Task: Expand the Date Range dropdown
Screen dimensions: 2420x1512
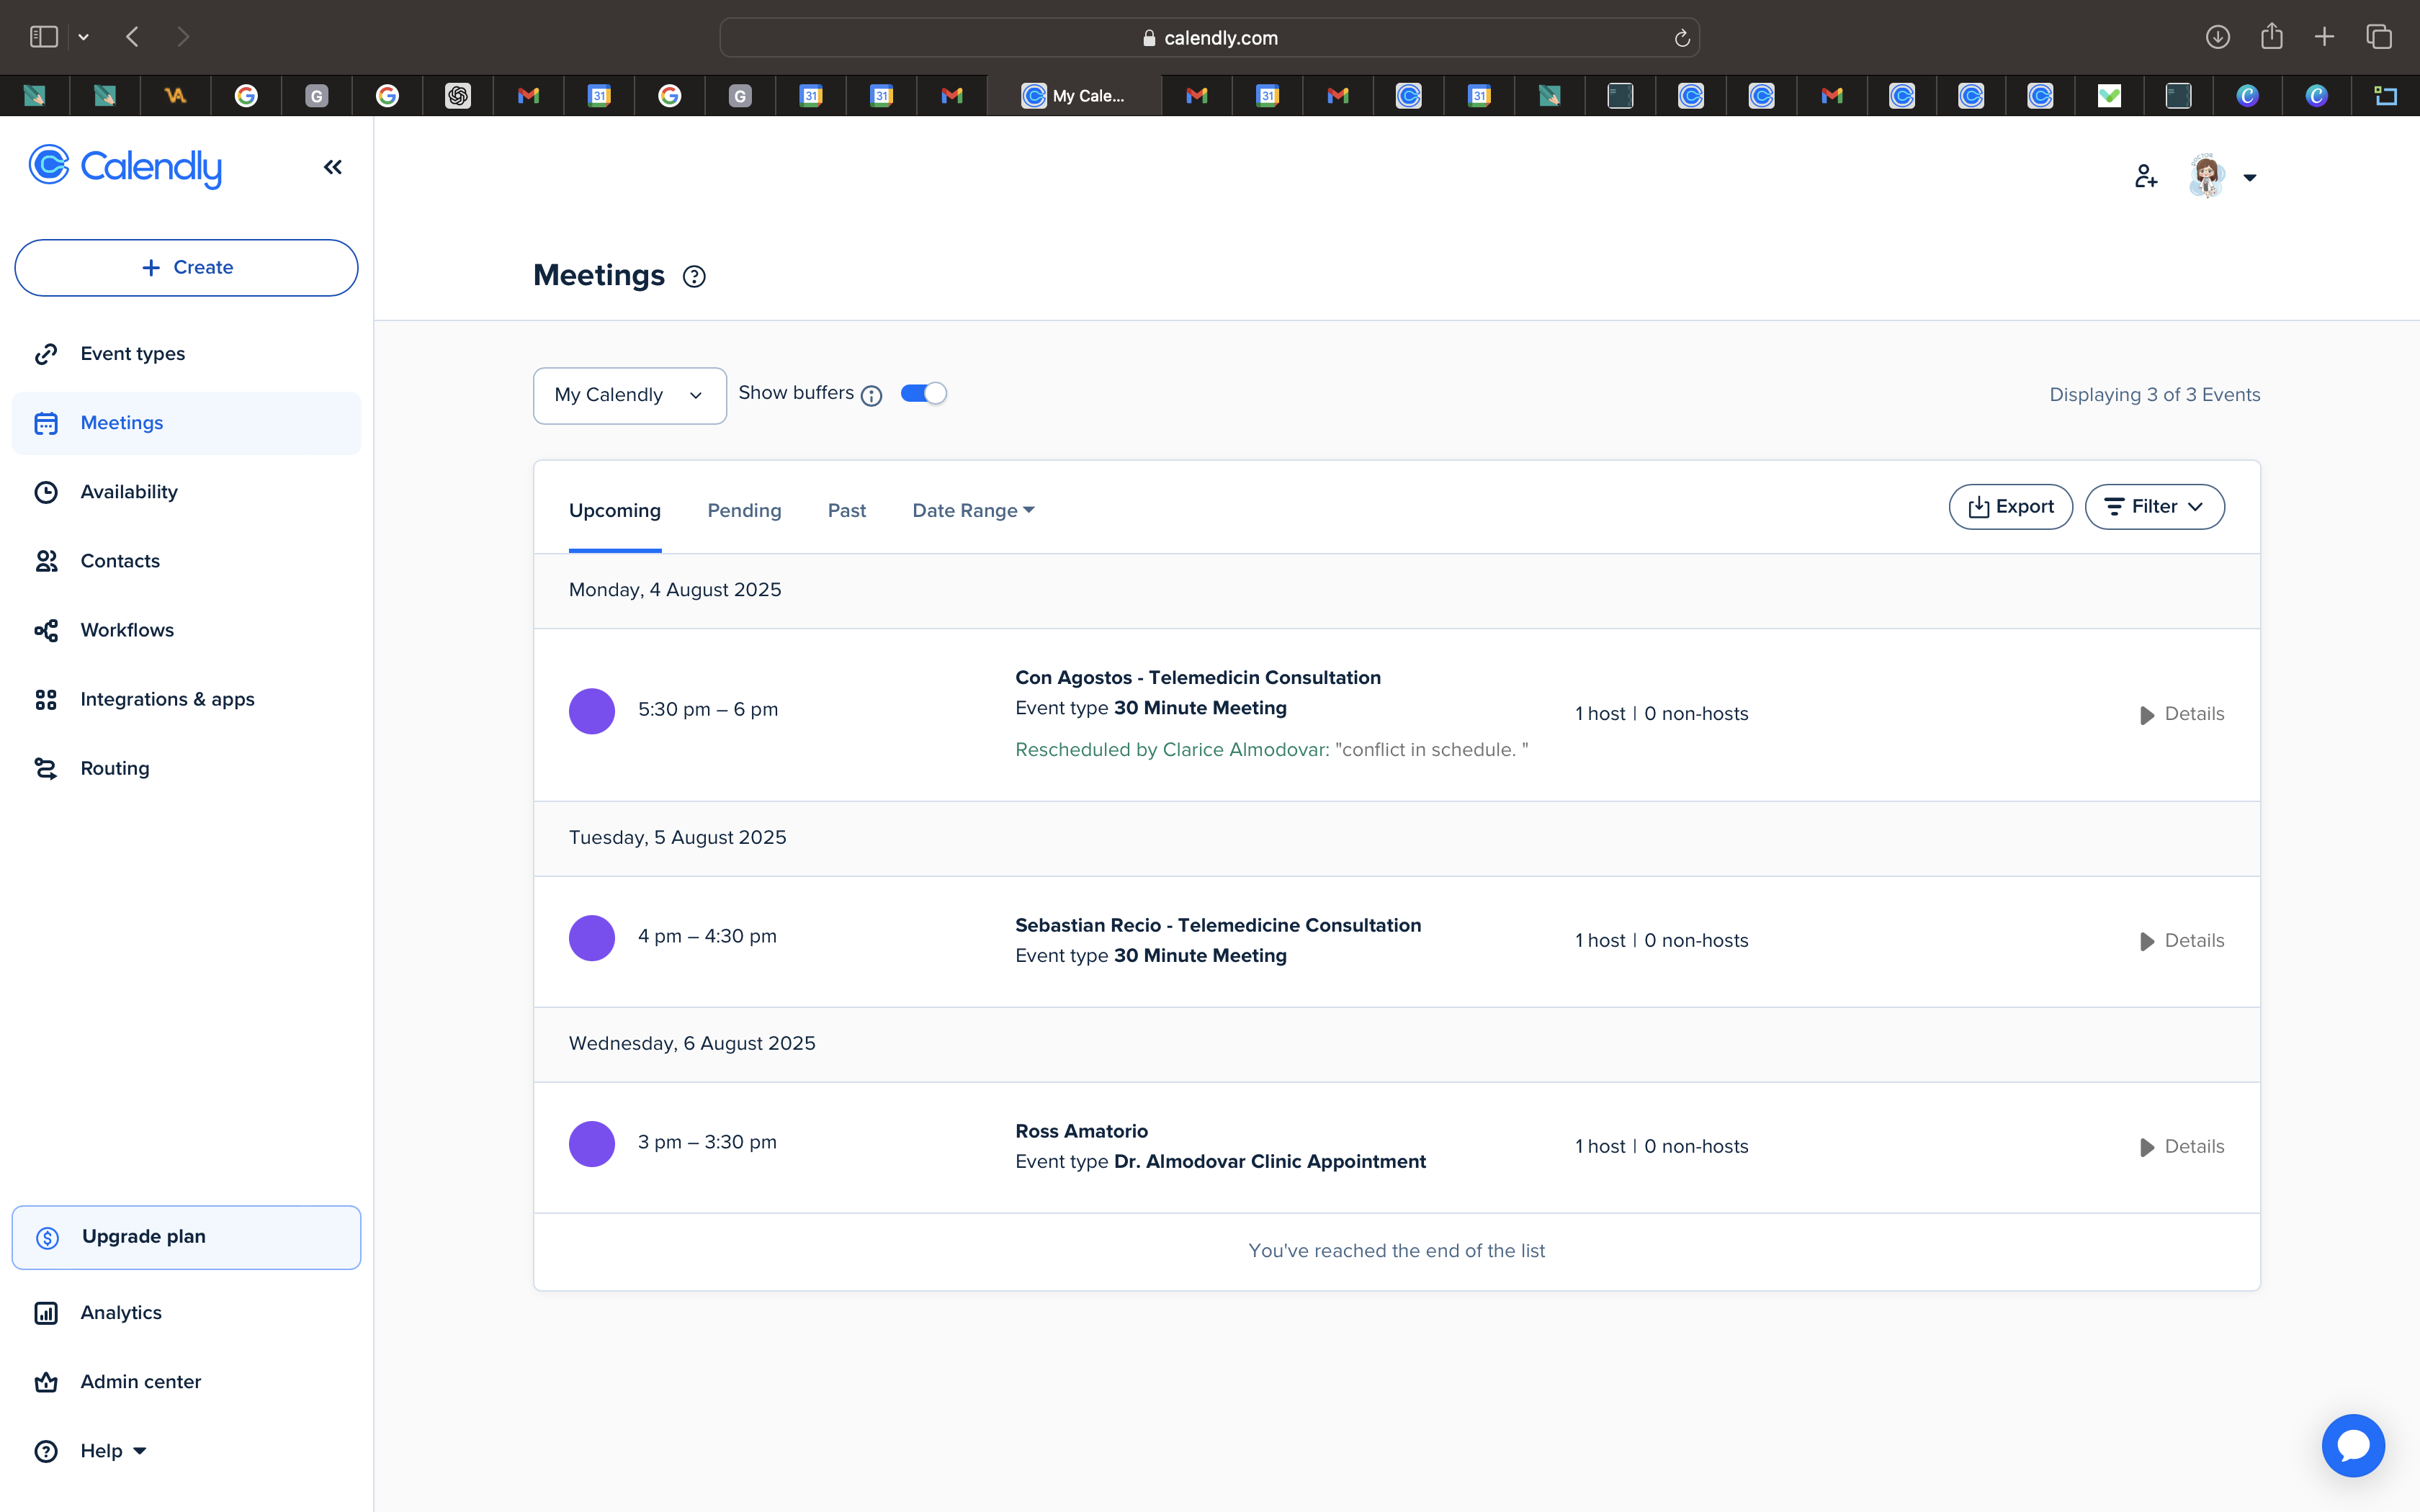Action: click(973, 510)
